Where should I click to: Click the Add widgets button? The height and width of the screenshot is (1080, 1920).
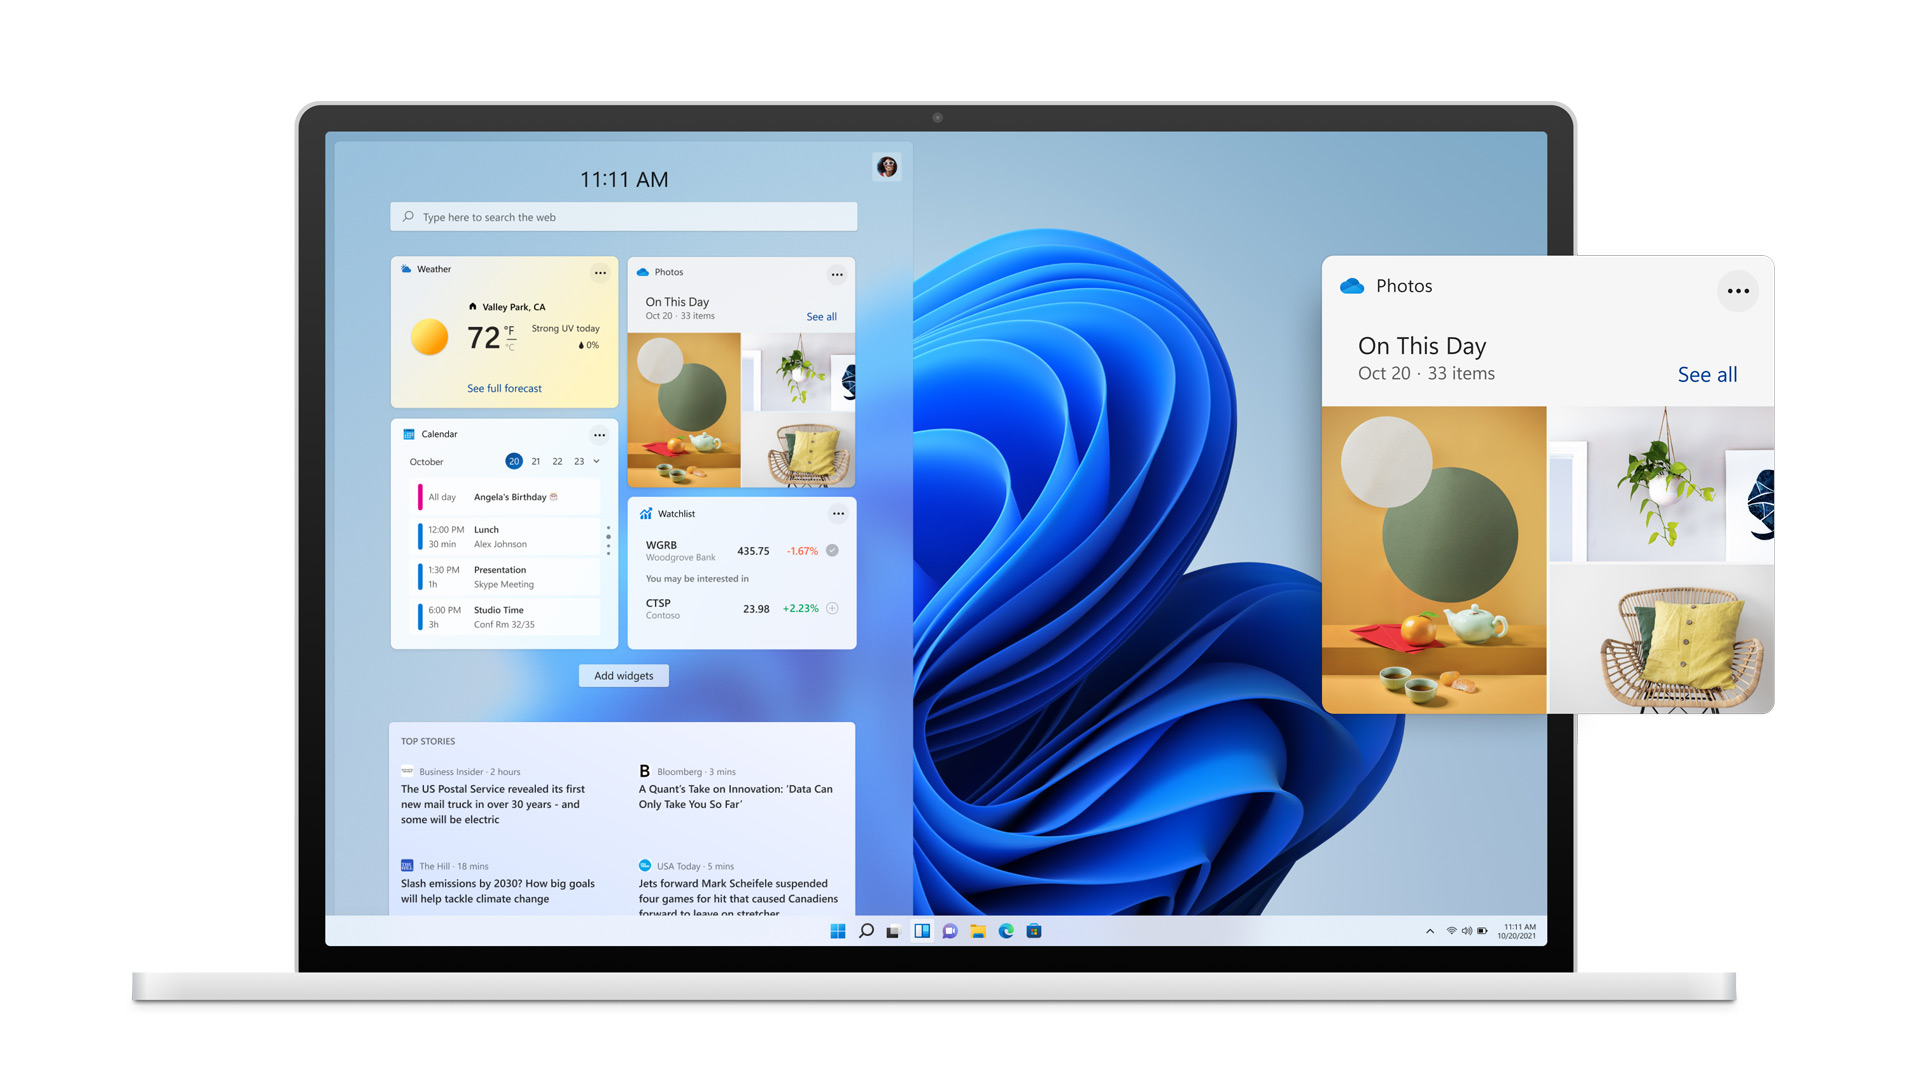click(624, 674)
